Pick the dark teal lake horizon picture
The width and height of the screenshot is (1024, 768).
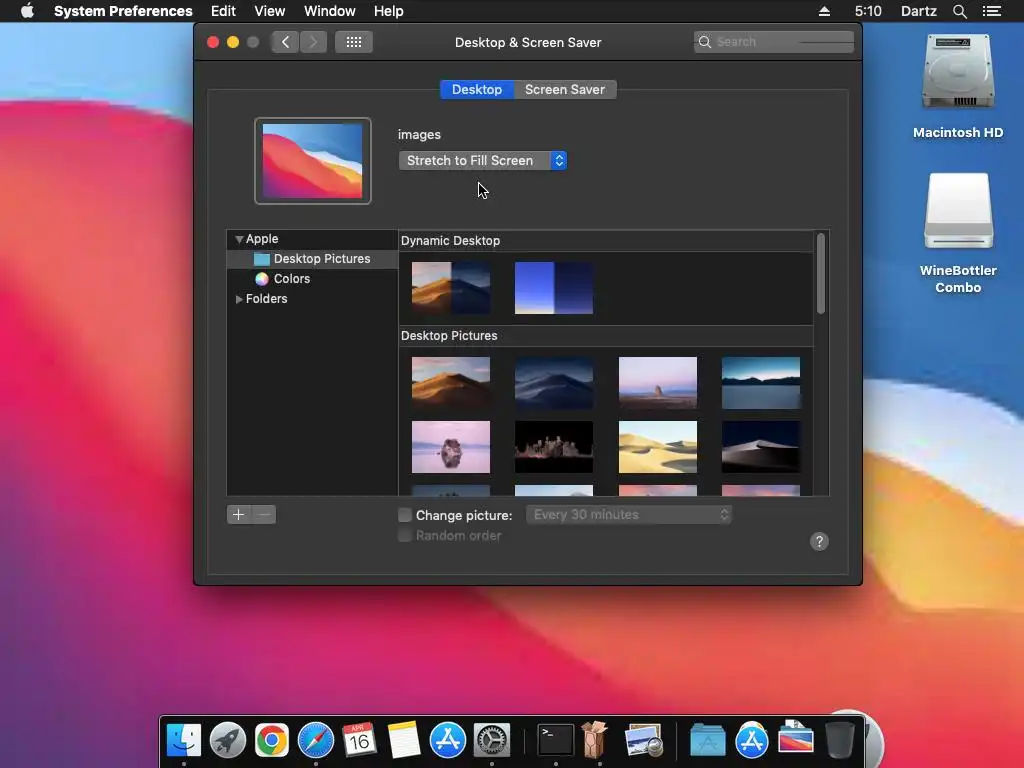[x=761, y=383]
